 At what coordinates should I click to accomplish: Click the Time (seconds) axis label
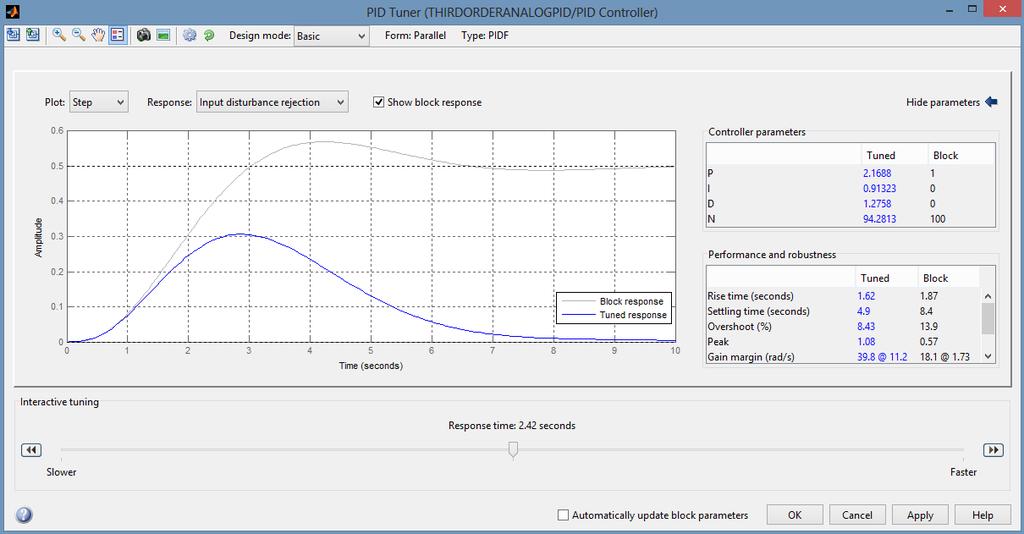coord(371,366)
